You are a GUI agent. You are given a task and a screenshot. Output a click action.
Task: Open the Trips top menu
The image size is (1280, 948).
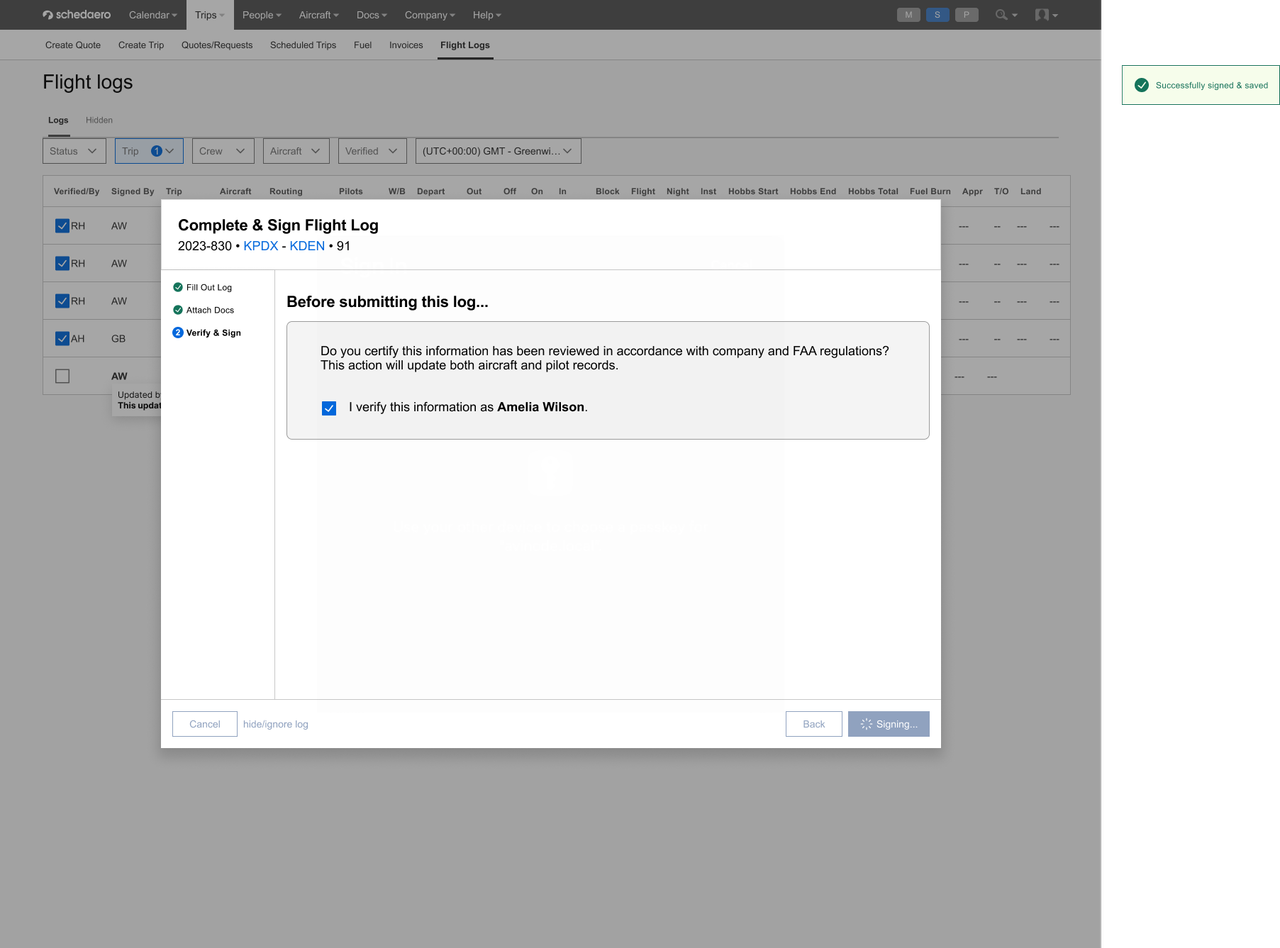pos(210,15)
